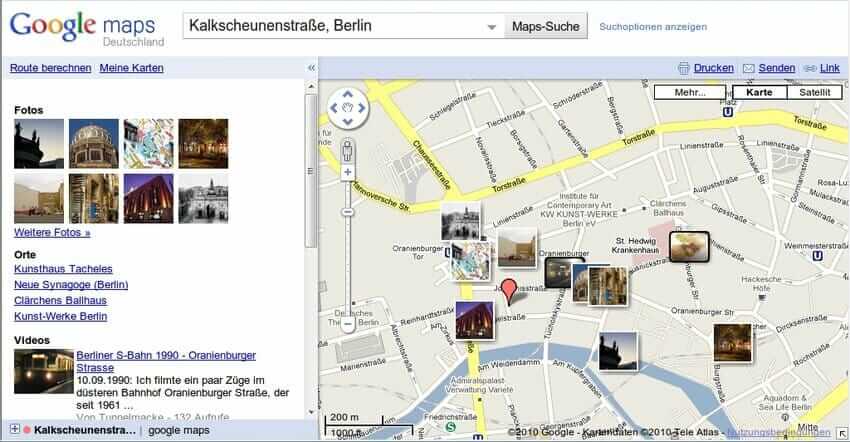Open the Mehr... map layers dropdown
850x442 pixels.
point(690,92)
